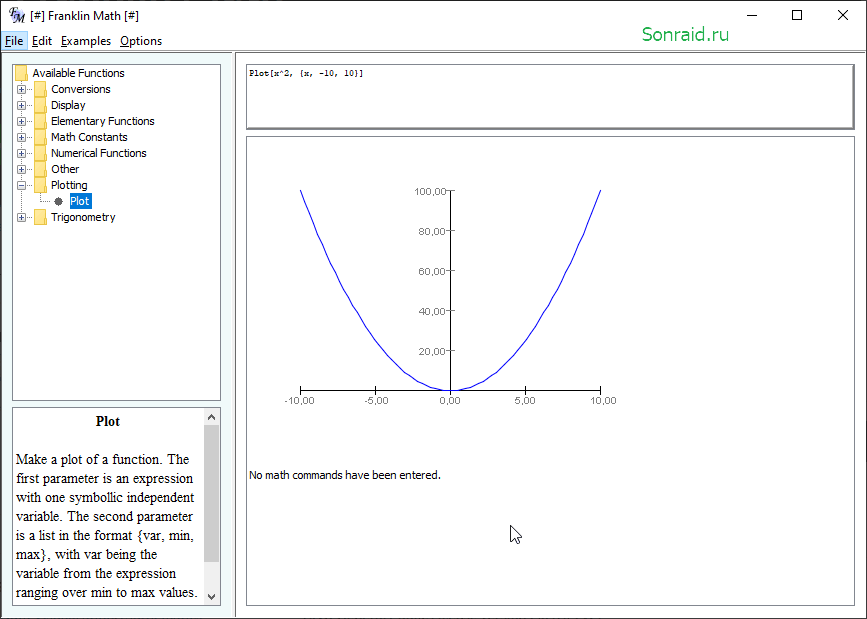This screenshot has width=867, height=619.
Task: Select the Available Functions root label
Action: 79,73
